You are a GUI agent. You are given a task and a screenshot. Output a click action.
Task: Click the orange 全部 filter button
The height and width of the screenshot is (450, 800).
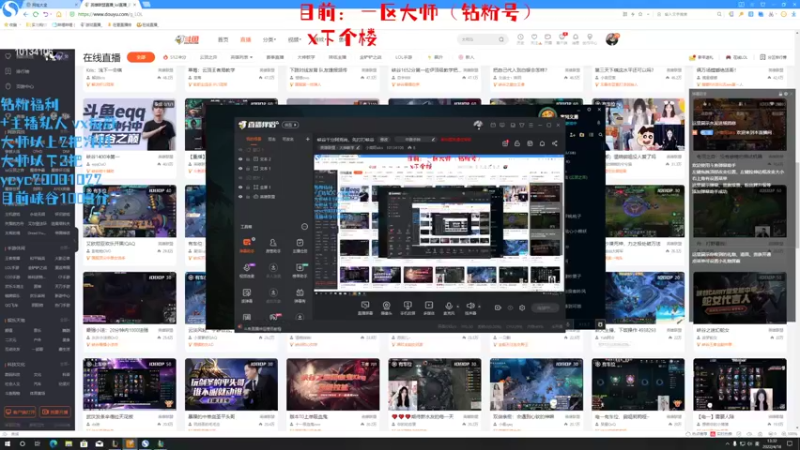click(141, 57)
